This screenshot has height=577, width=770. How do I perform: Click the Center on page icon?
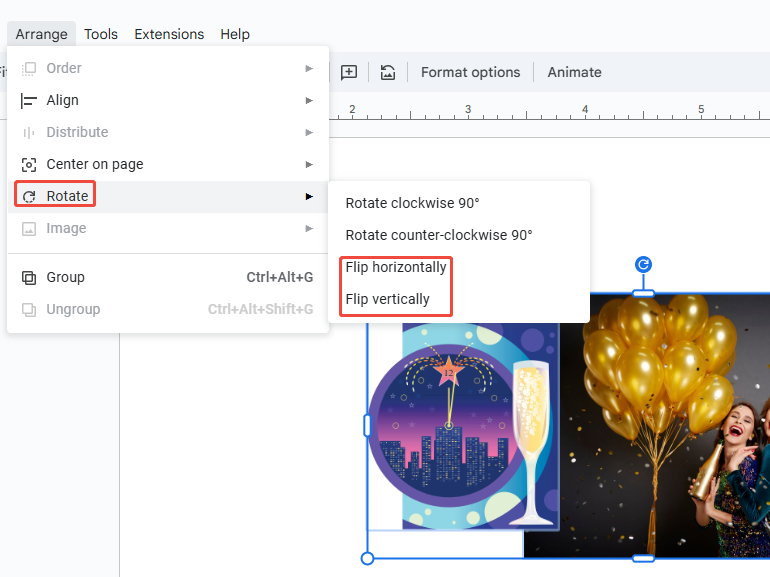[29, 164]
